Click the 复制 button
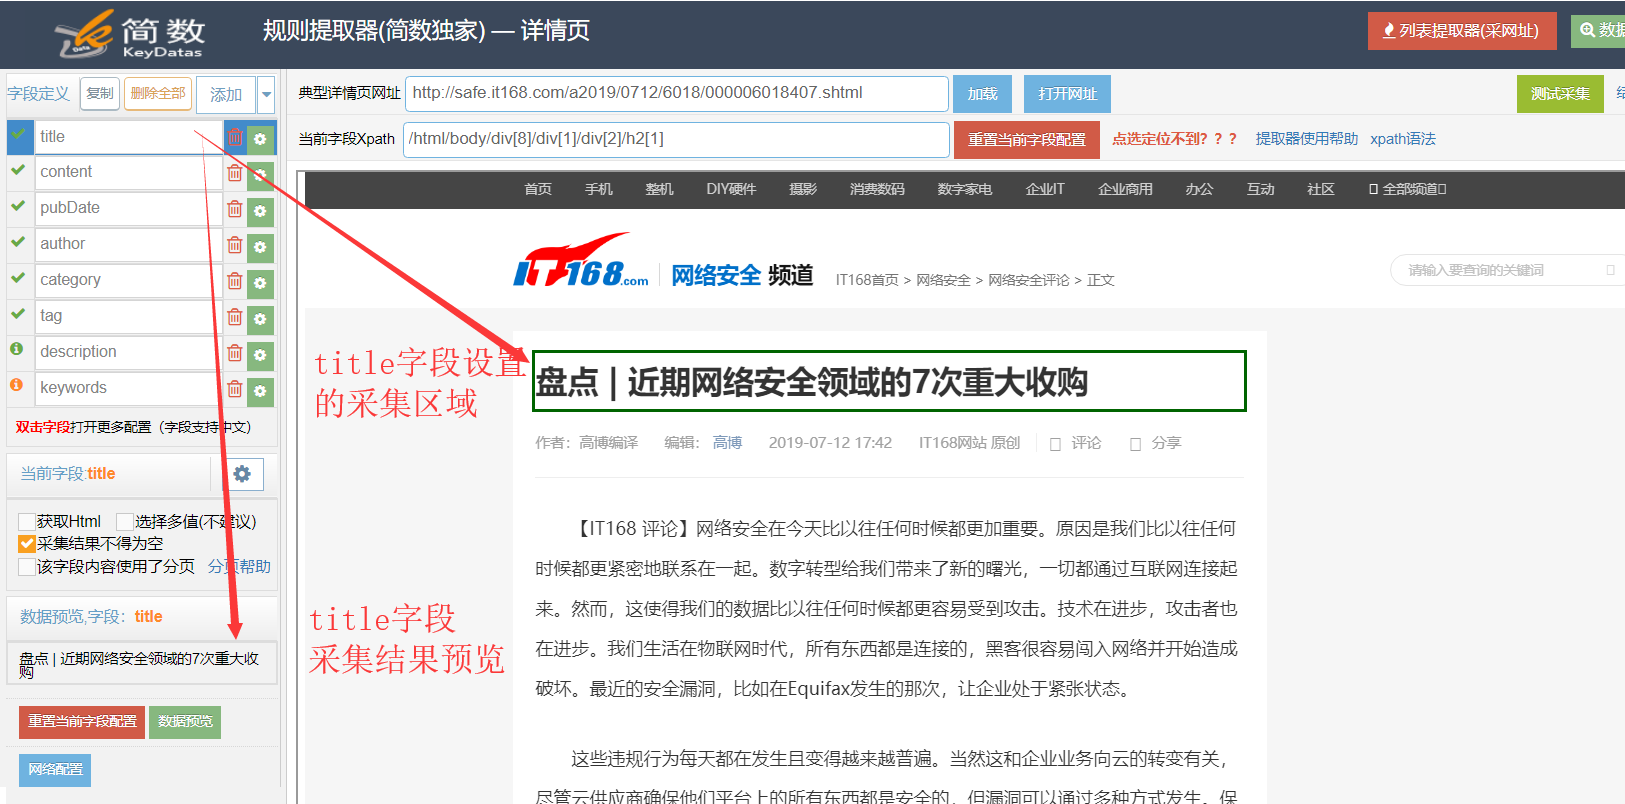The width and height of the screenshot is (1625, 804). [100, 93]
